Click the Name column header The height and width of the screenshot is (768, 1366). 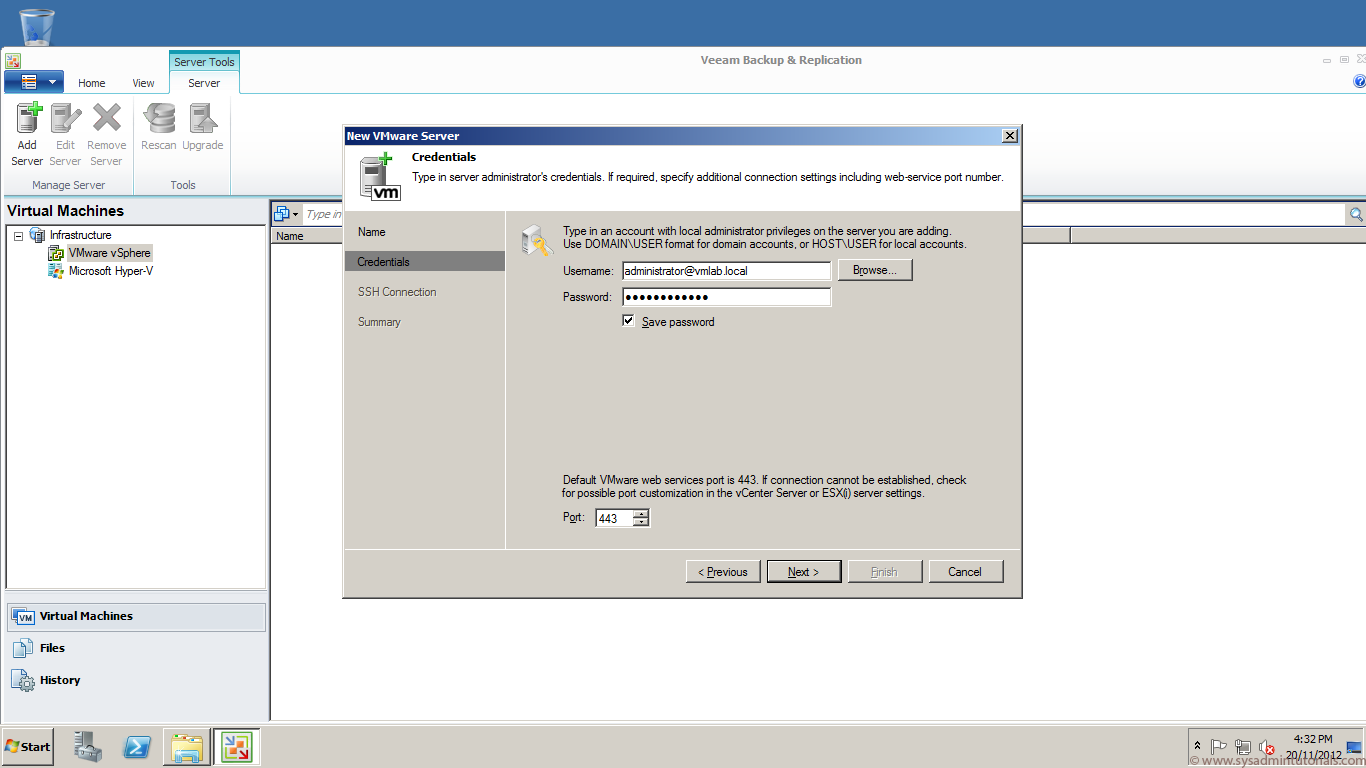click(290, 236)
